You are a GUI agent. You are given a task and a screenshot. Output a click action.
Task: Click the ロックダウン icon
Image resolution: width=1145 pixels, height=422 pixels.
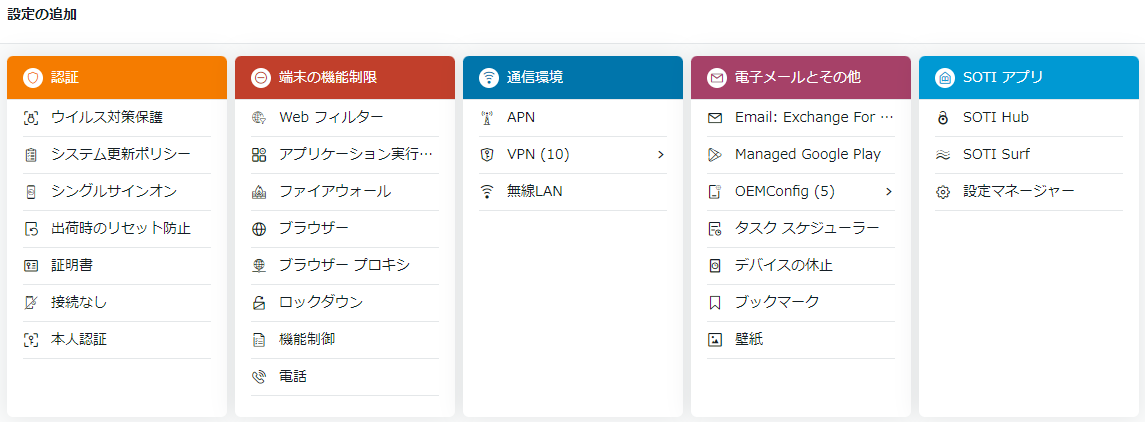(x=259, y=303)
